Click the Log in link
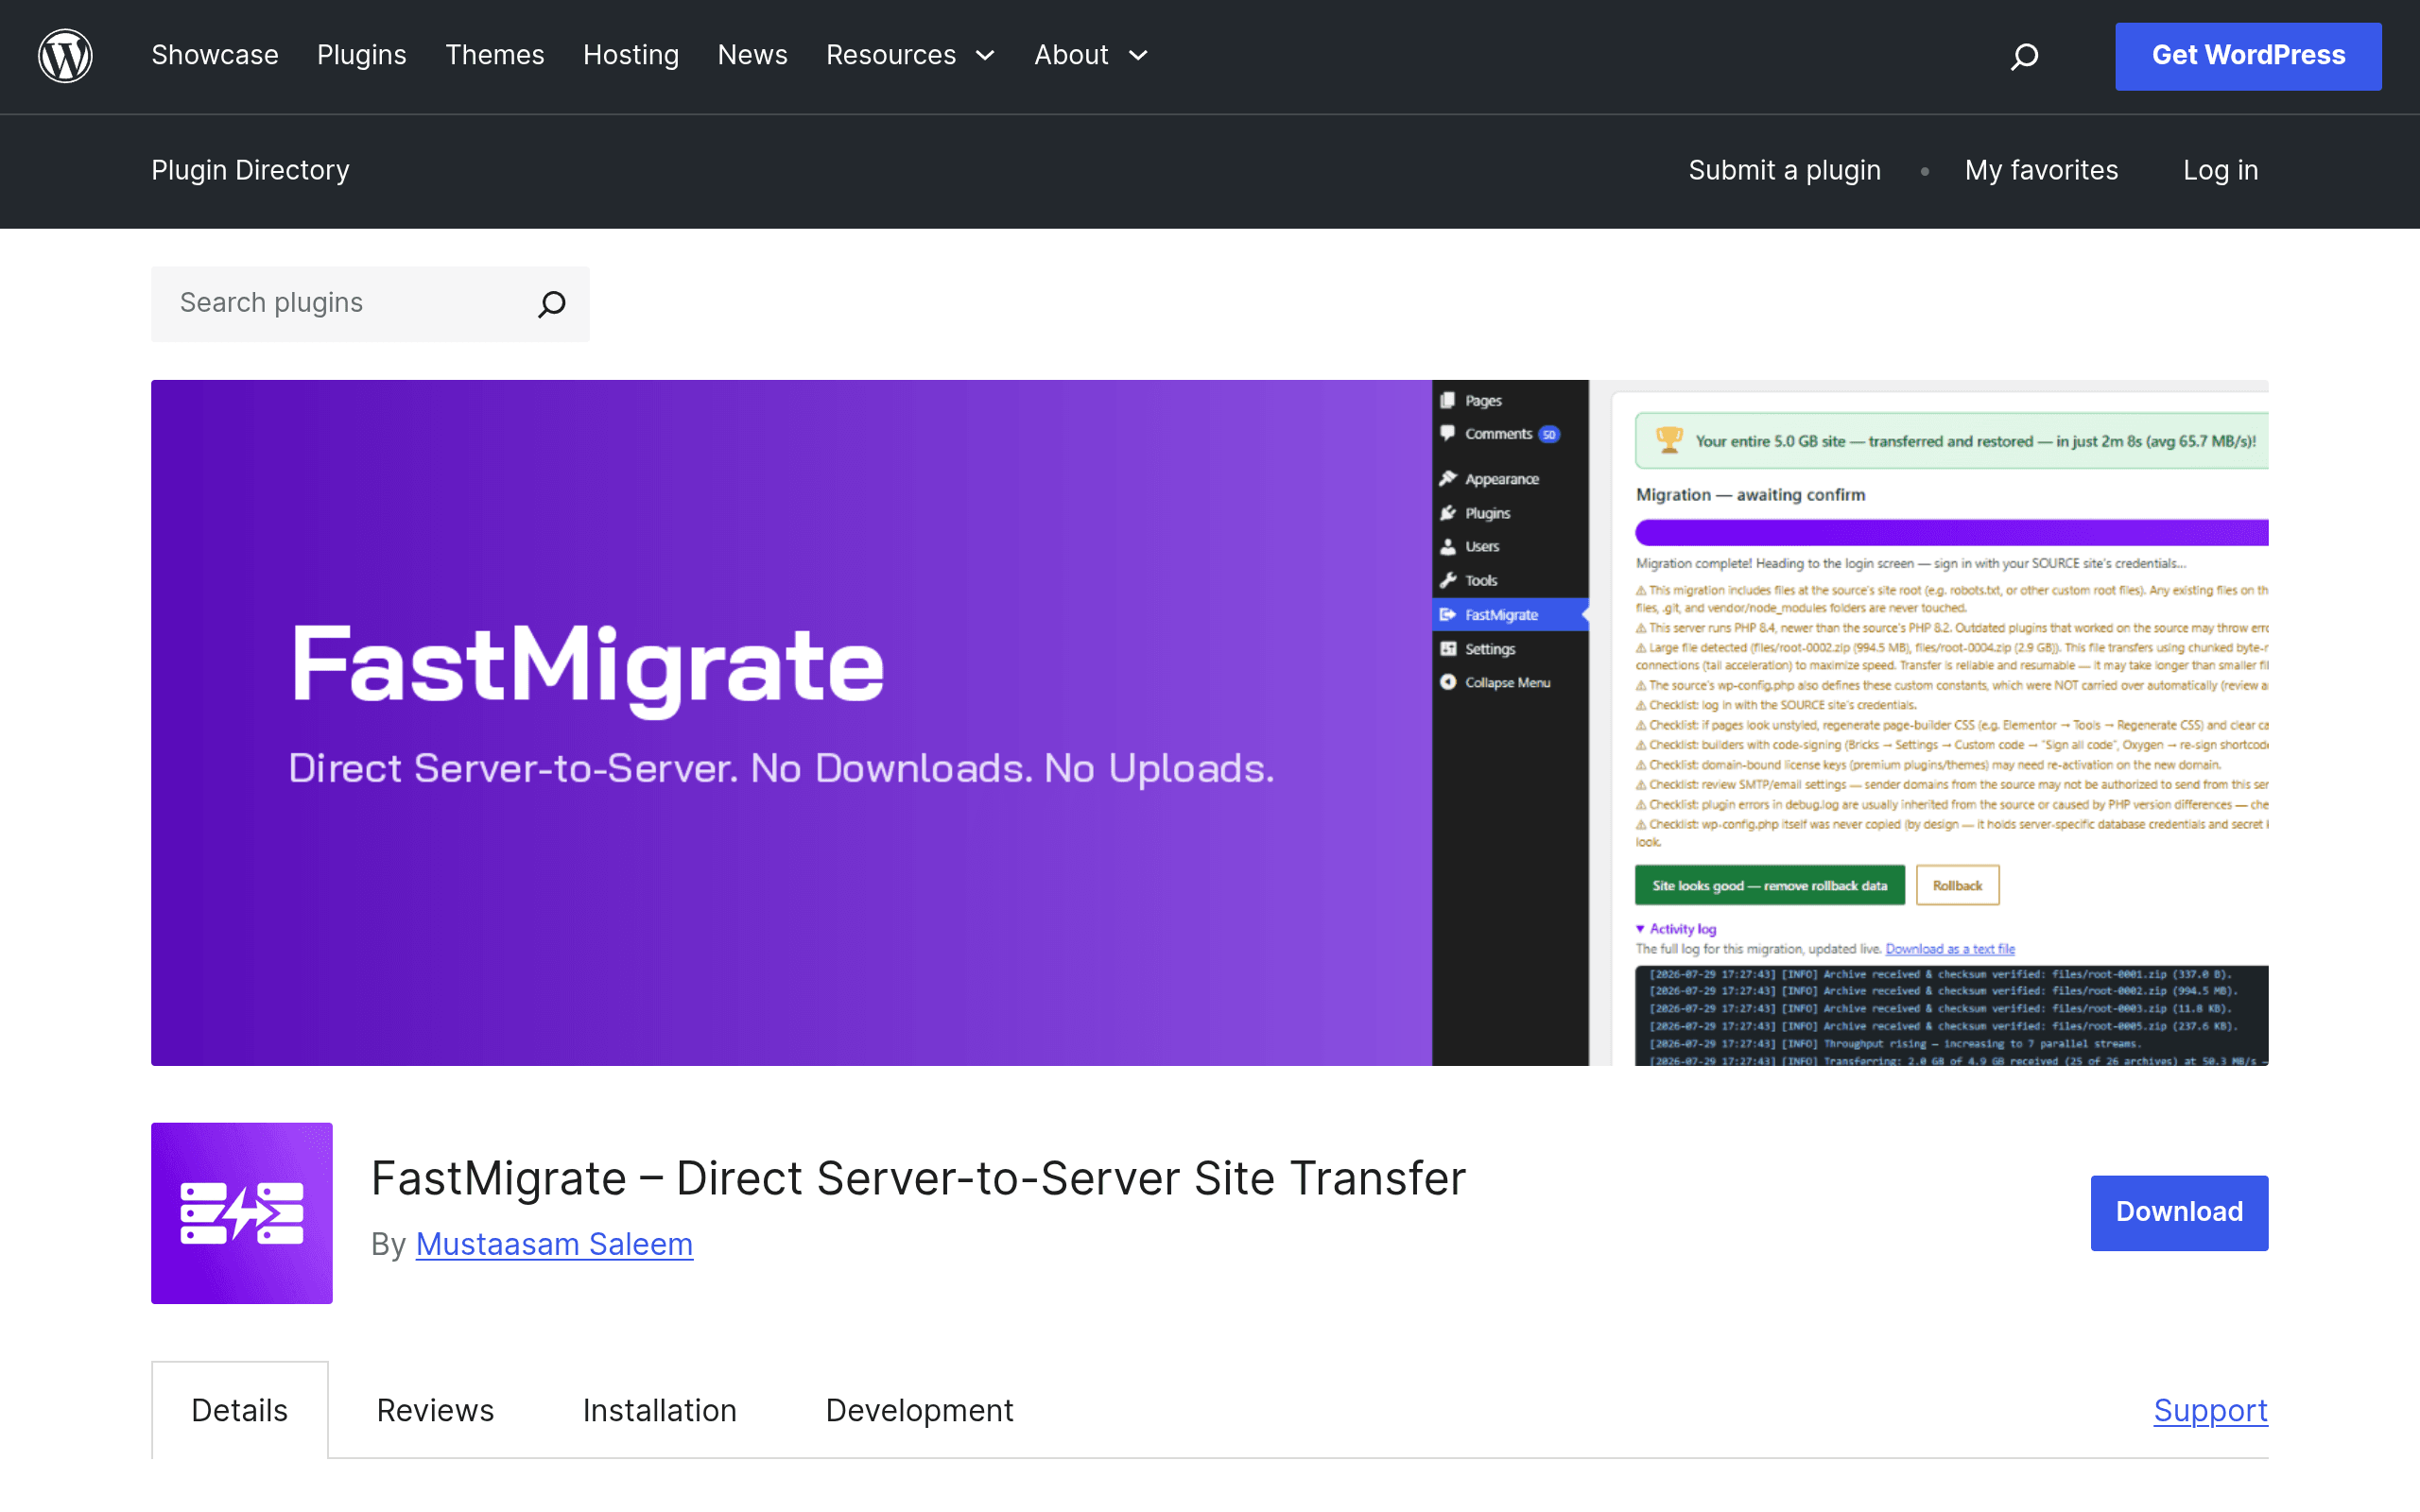Viewport: 2420px width, 1512px height. [x=2220, y=170]
